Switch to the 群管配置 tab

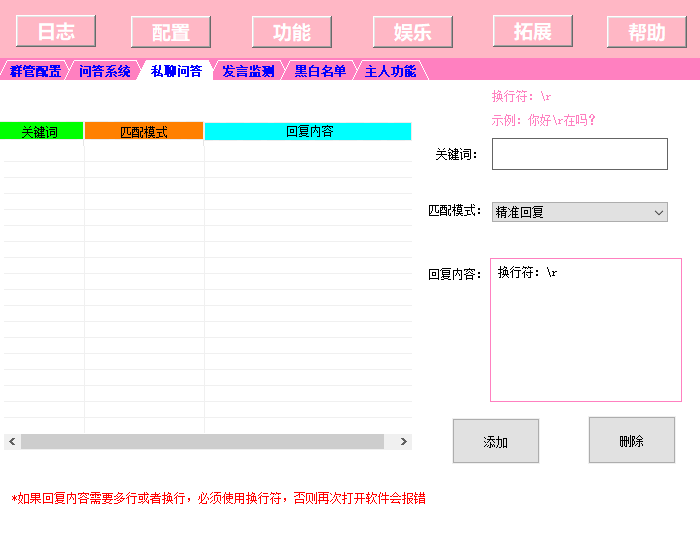tap(35, 71)
